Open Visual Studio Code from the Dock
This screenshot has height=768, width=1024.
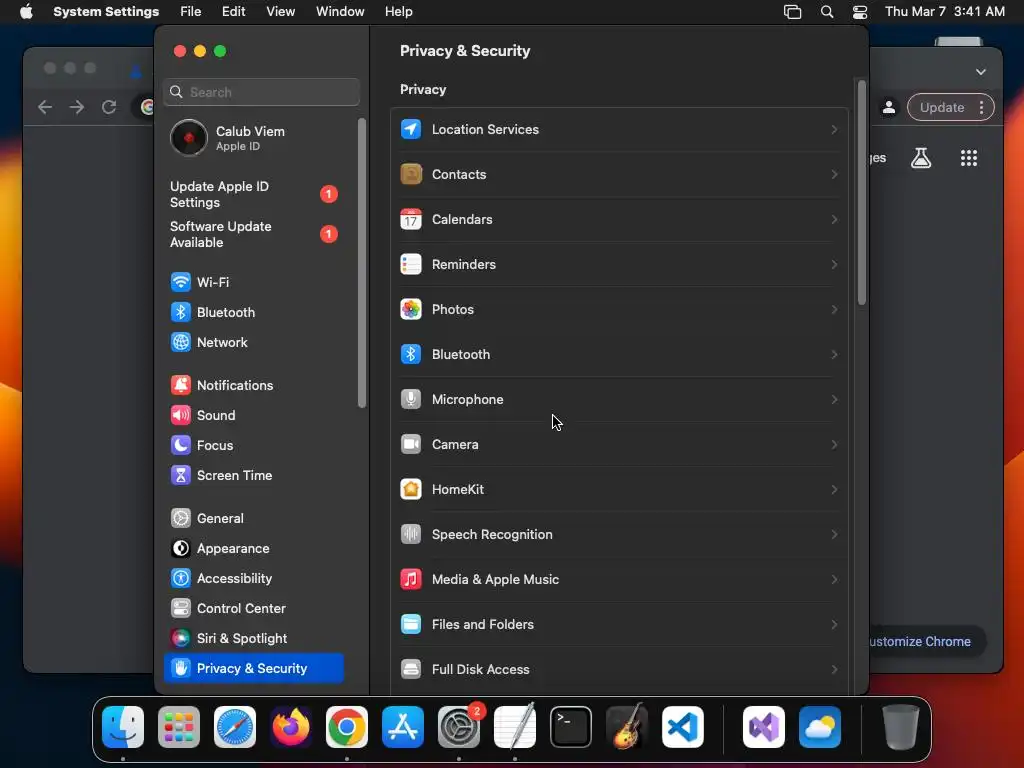point(683,727)
